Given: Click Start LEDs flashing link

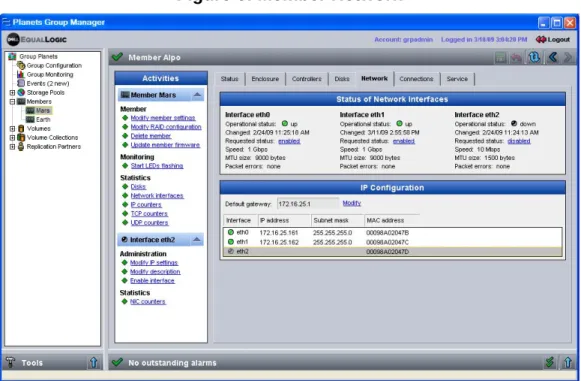Looking at the screenshot, I should tap(157, 166).
